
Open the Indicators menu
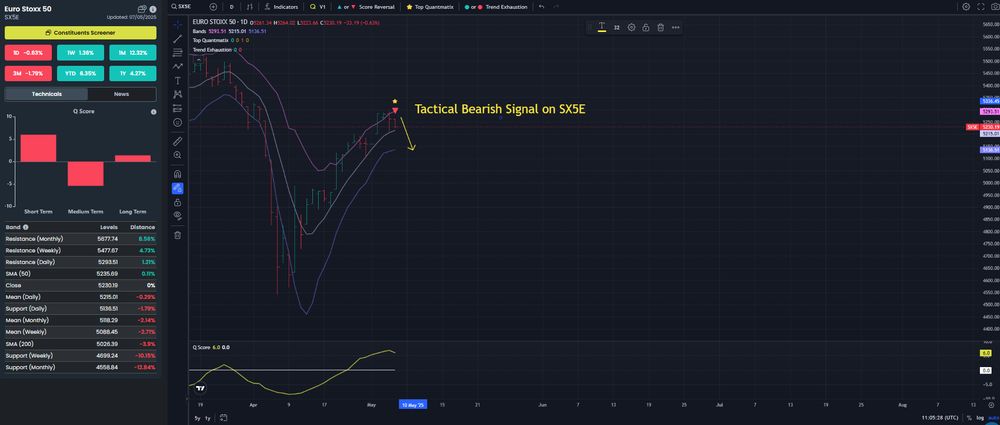click(x=281, y=6)
